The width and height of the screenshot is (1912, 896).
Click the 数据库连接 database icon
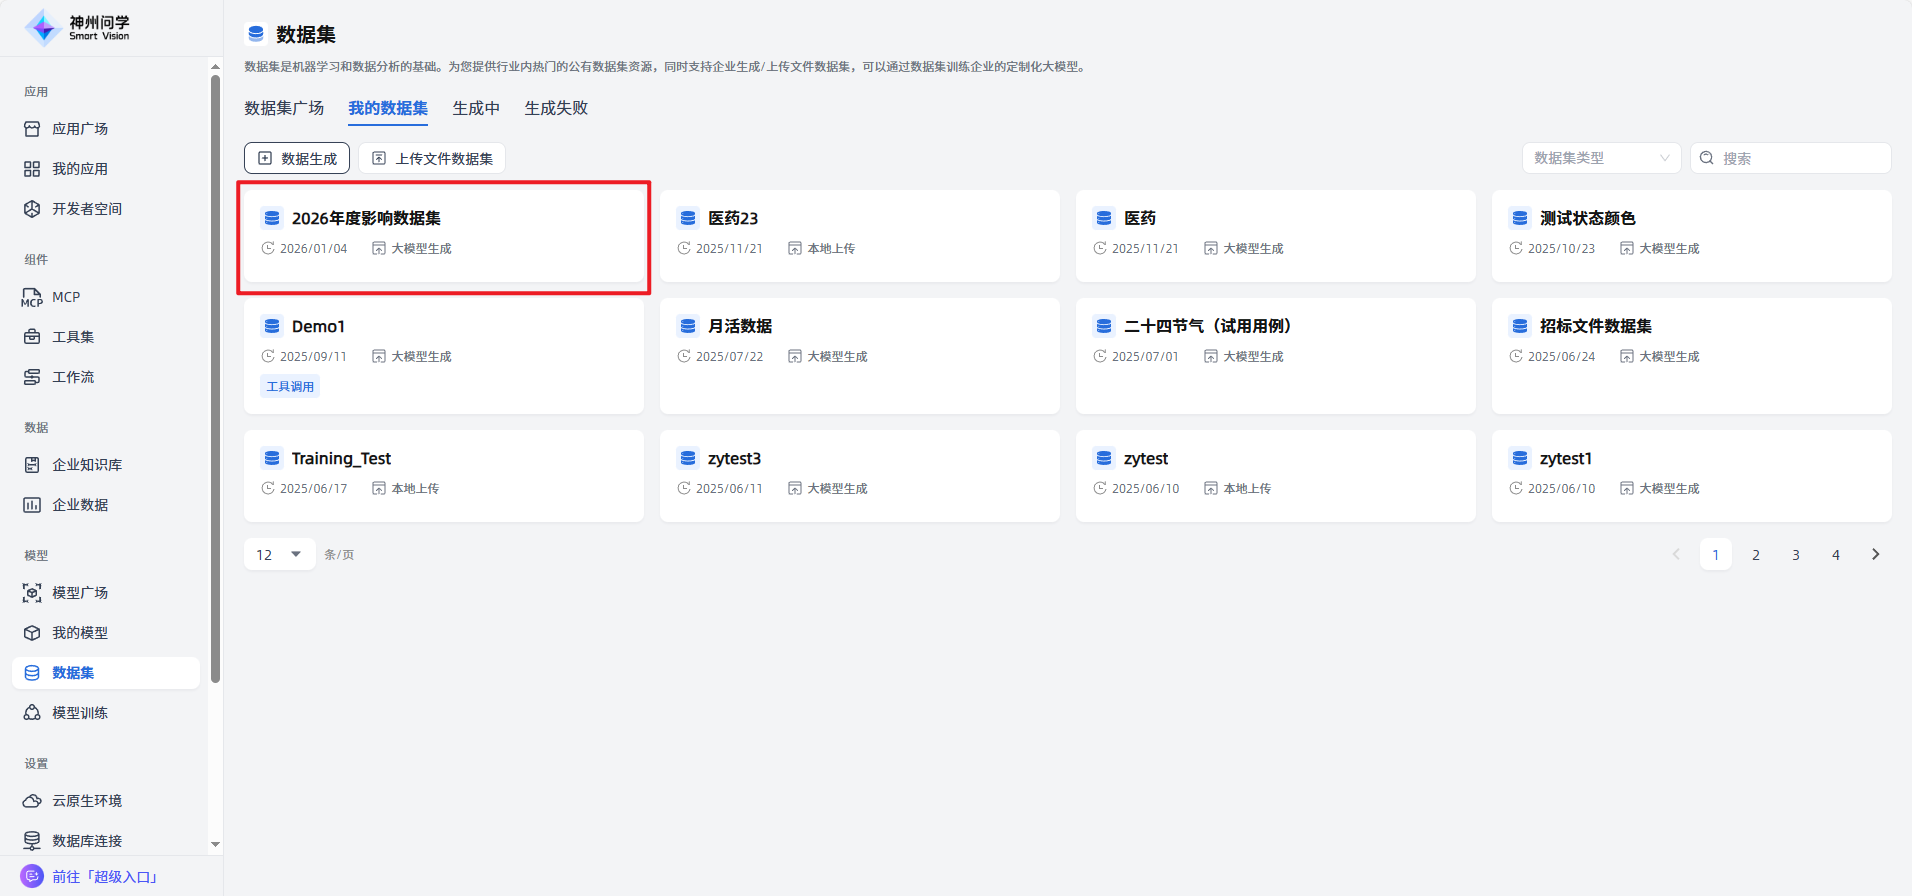tap(32, 841)
